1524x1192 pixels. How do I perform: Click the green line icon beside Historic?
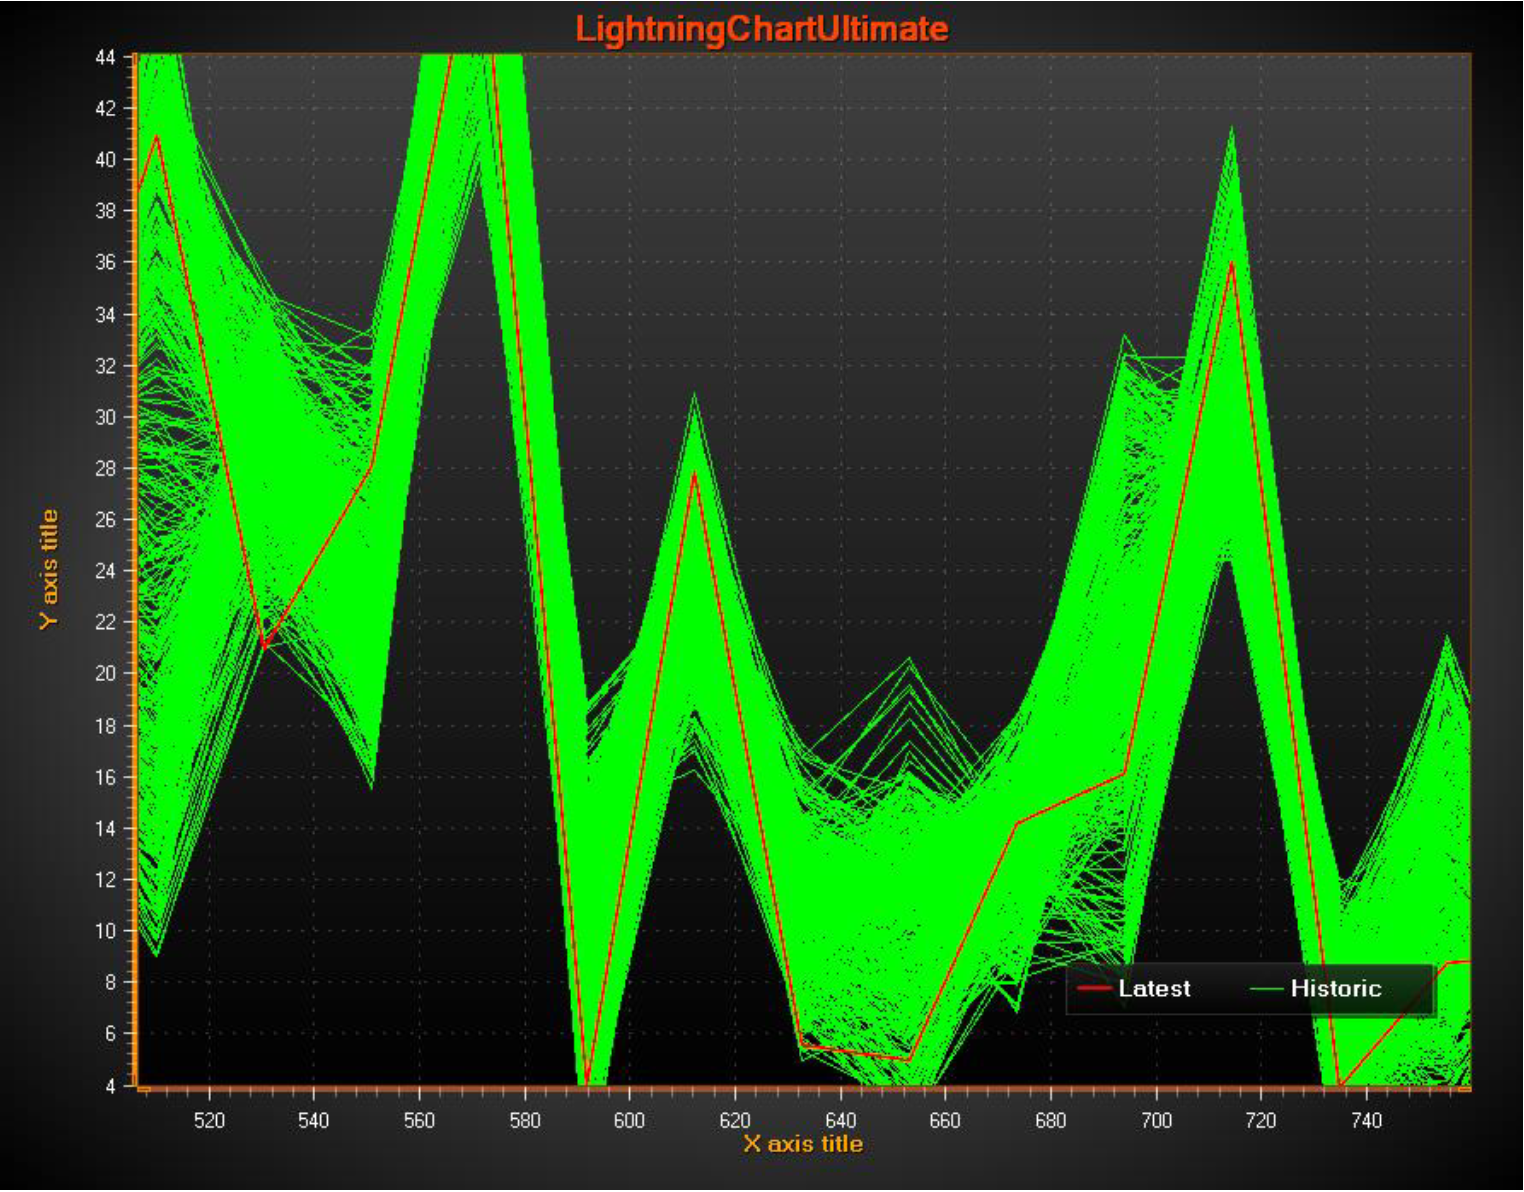[1267, 989]
